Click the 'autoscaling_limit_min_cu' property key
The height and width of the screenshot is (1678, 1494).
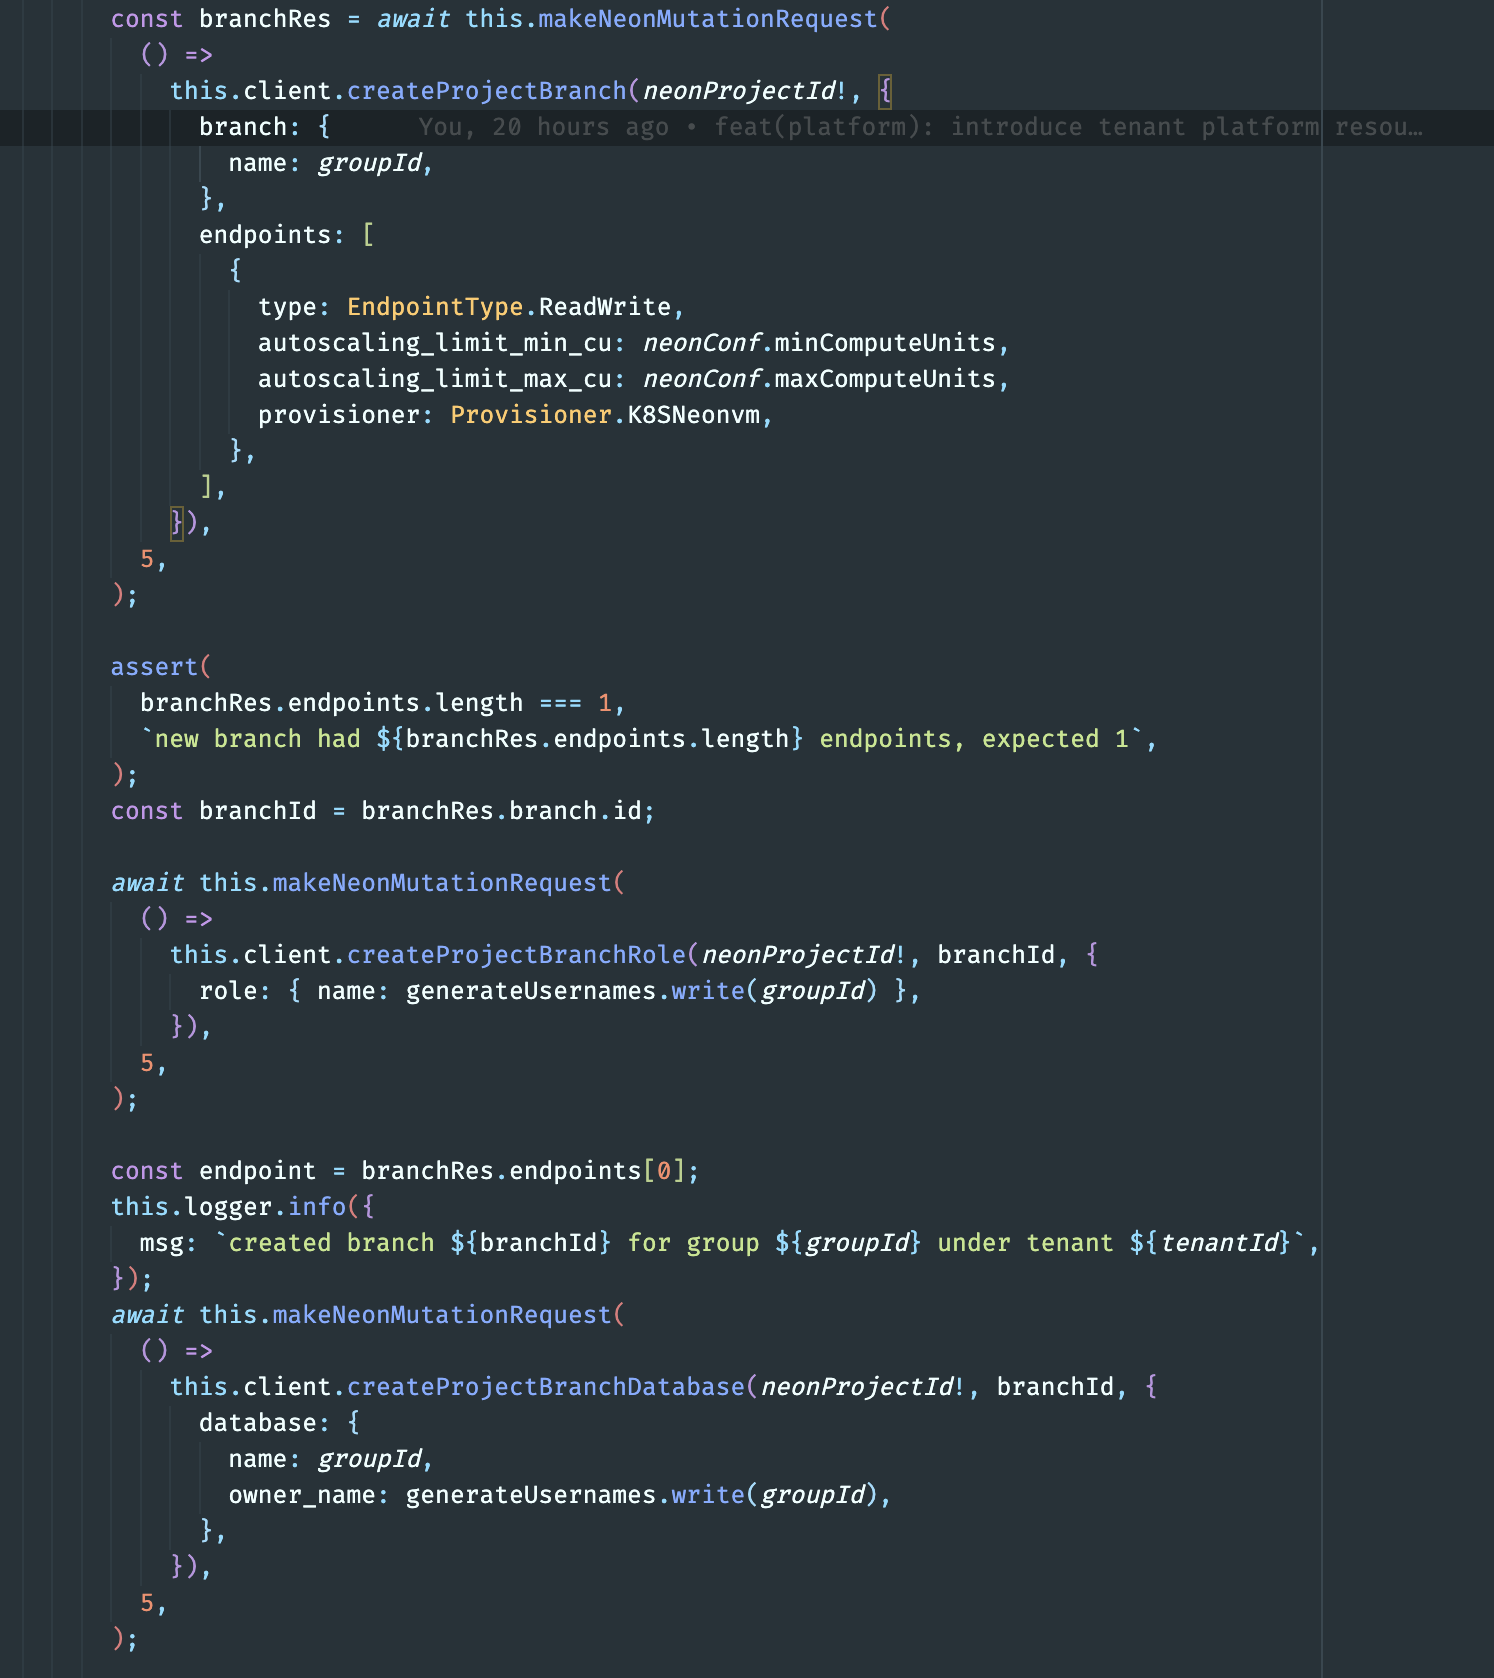point(435,343)
